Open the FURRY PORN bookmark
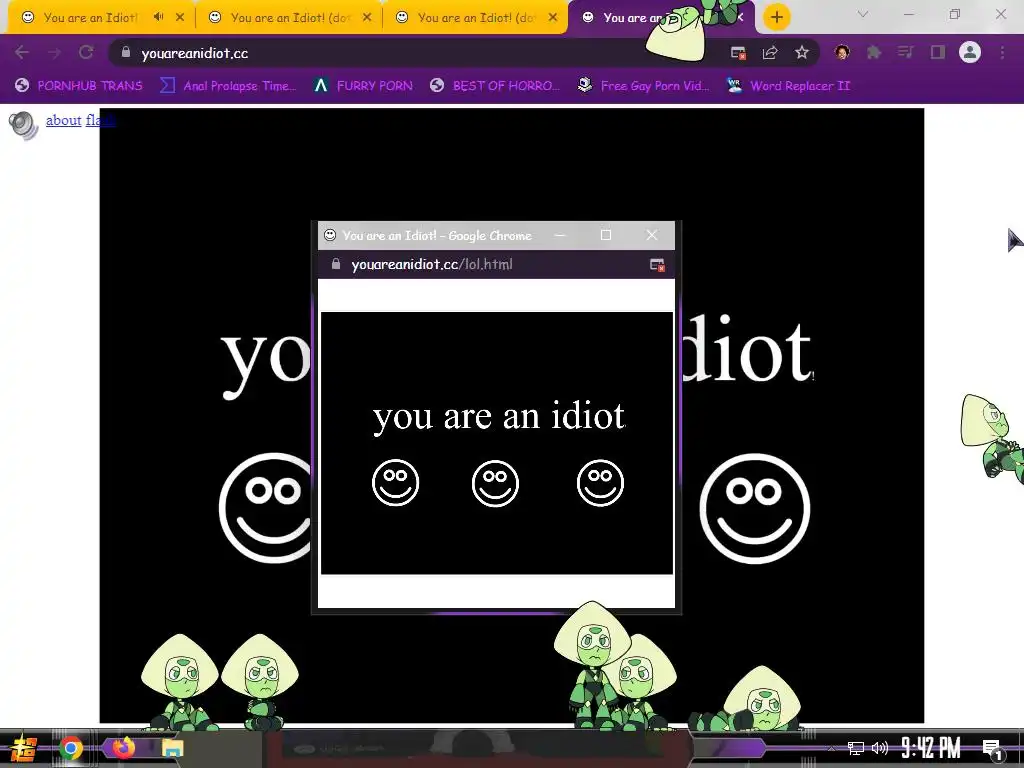 coord(363,86)
